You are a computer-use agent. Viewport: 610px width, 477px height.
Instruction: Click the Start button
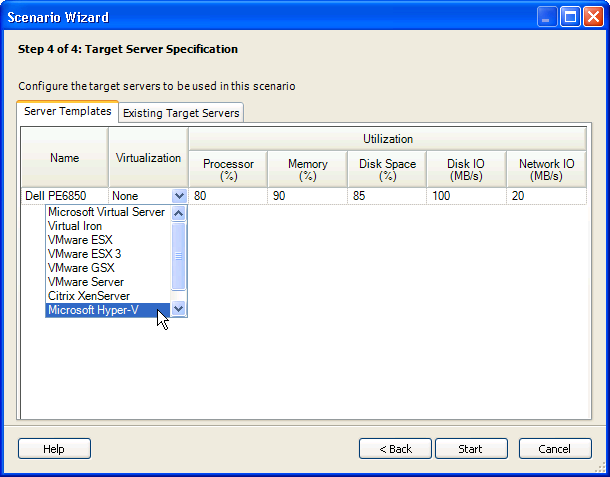coord(471,449)
